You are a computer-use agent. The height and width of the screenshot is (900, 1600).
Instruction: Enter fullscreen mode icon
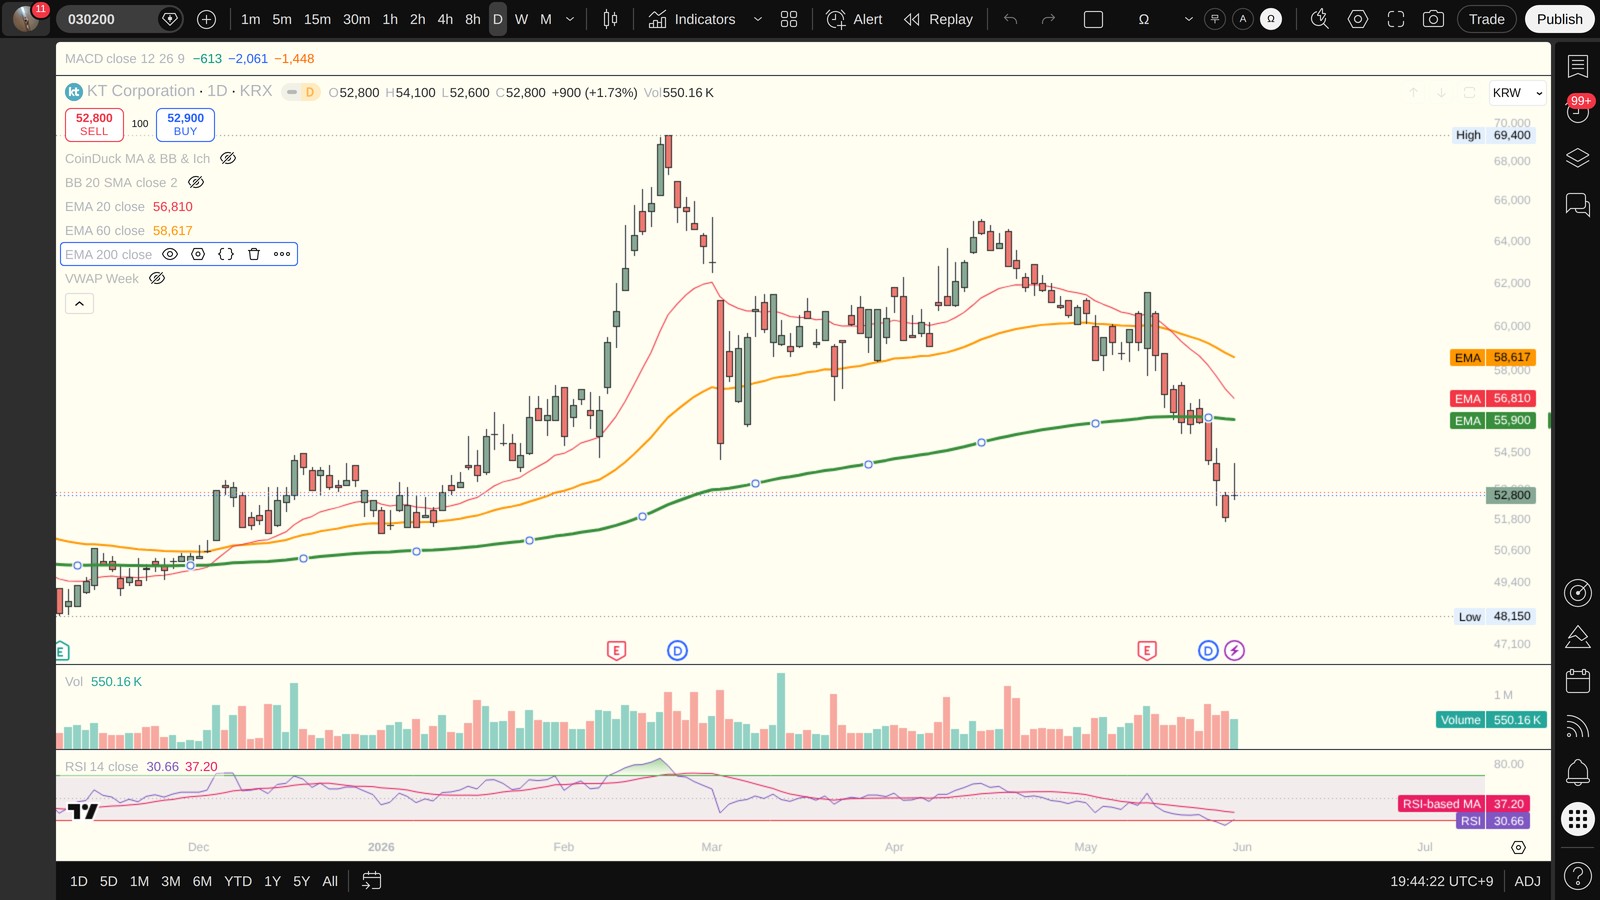tap(1396, 19)
